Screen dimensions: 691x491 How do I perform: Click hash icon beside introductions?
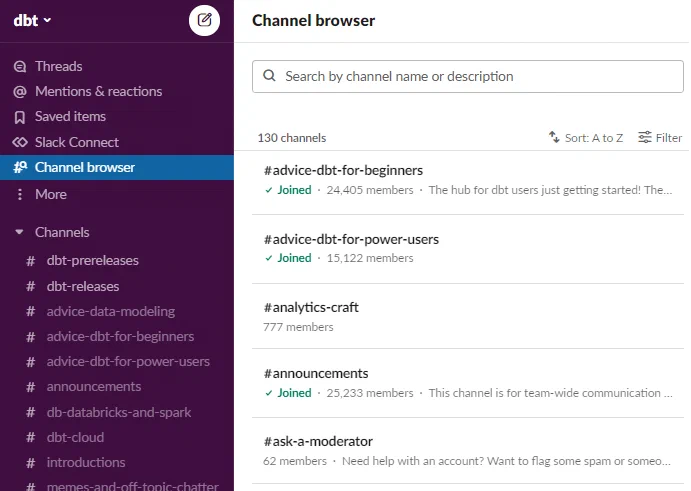tap(30, 463)
